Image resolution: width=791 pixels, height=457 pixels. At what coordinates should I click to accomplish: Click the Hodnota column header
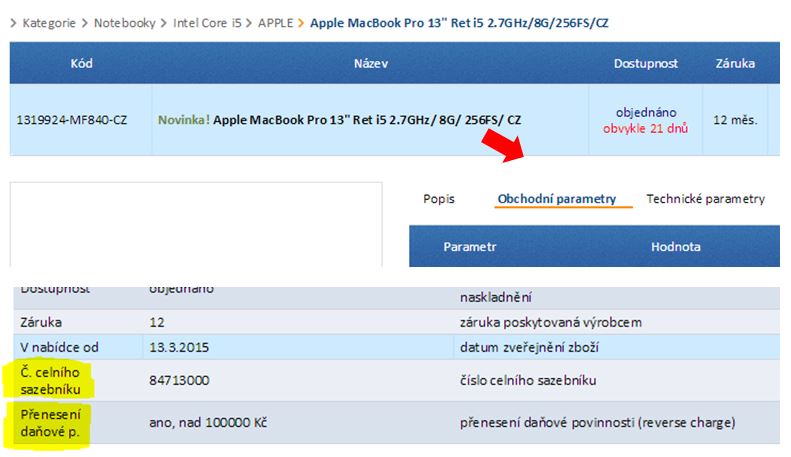click(675, 247)
